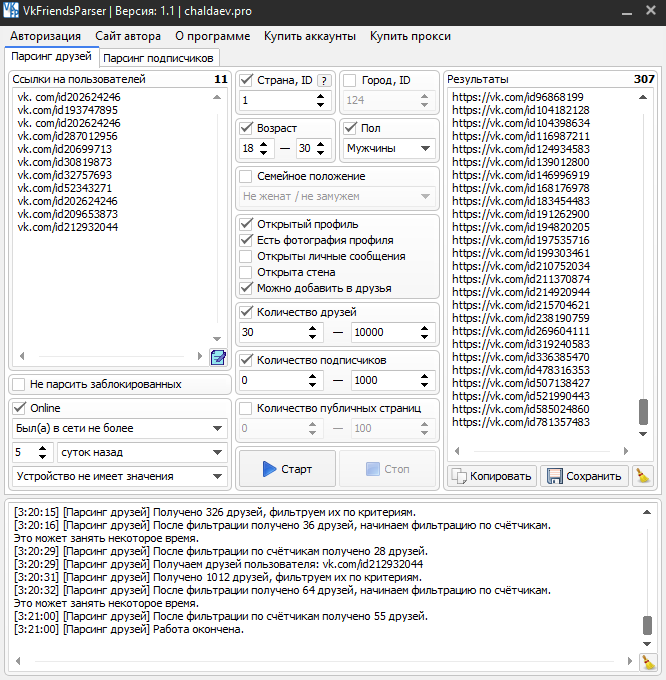Open Устройство не имеет значения dropdown
Screen dimensions: 666x680
coord(120,476)
